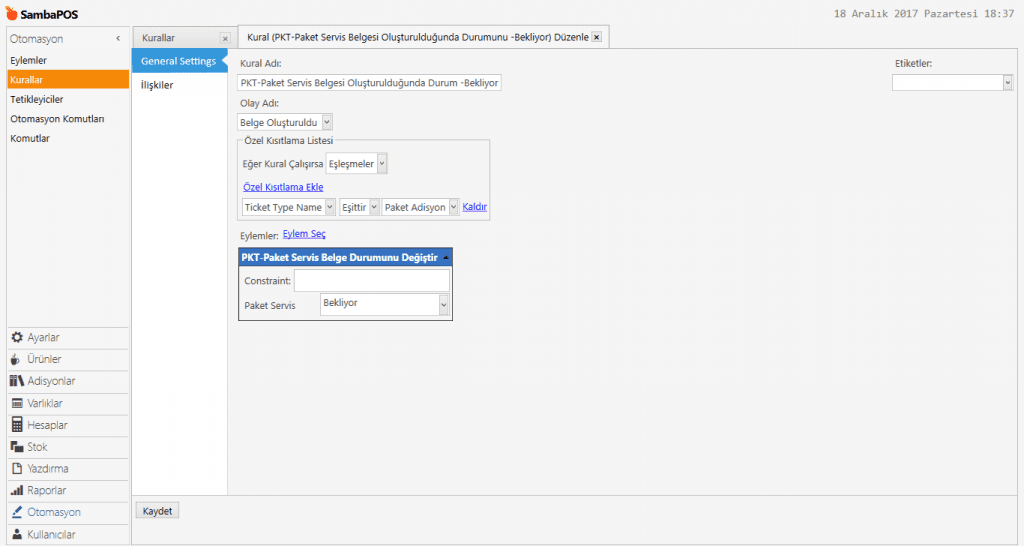Open Hesaplar section with calculator icon
Screen dimensions: 1024x546
tap(47, 425)
